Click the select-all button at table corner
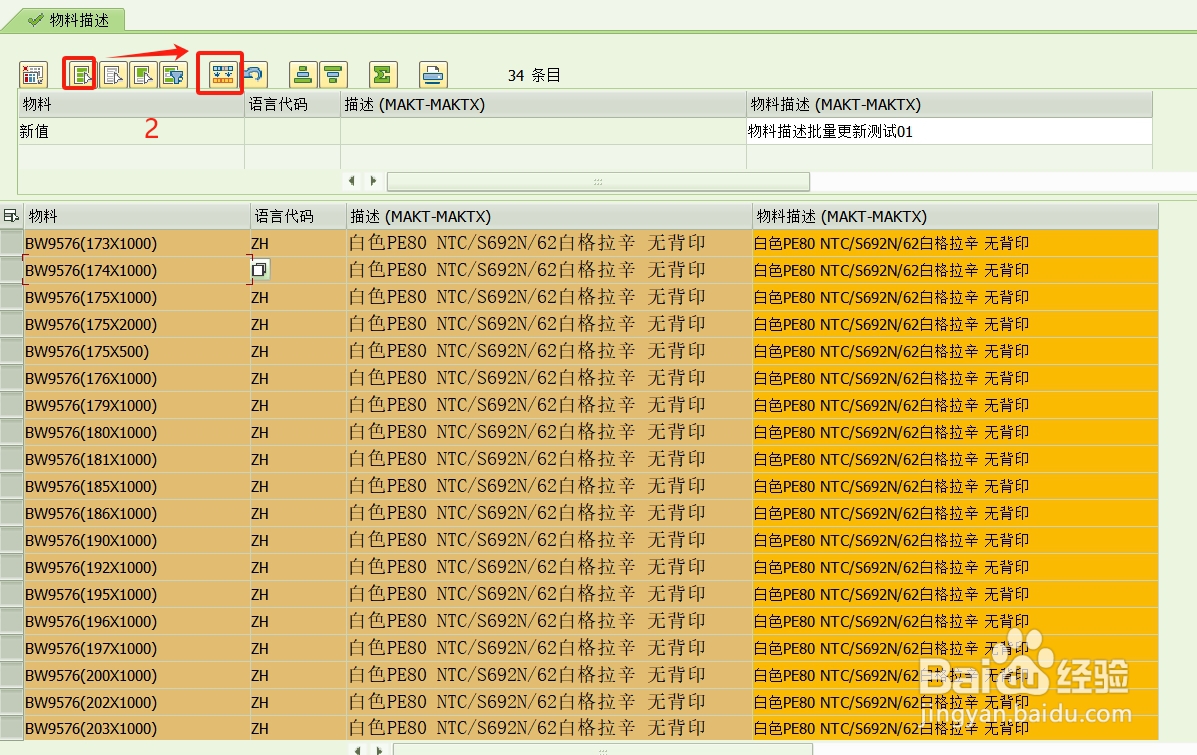 tap(10, 215)
